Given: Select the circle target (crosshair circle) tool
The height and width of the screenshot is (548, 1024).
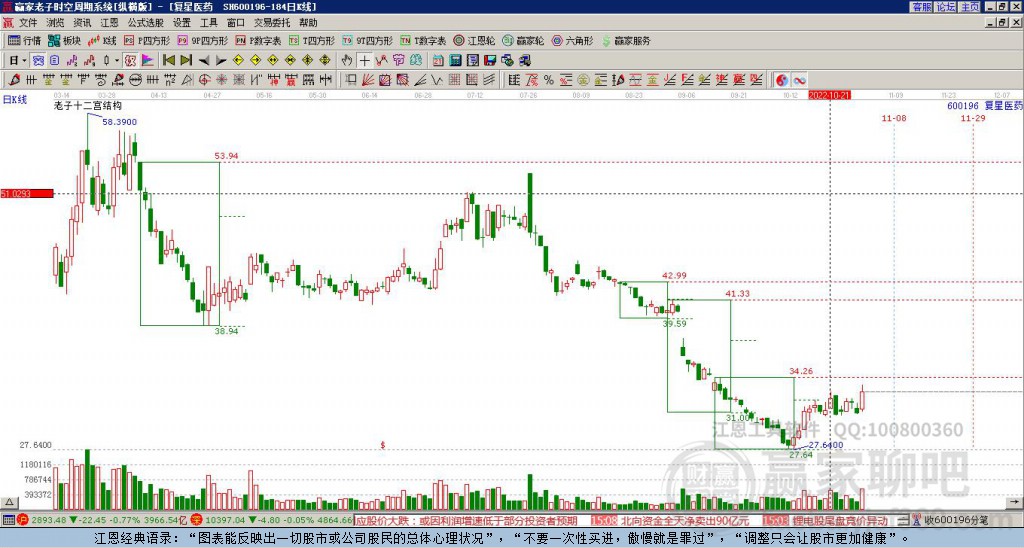Looking at the screenshot, I should tap(204, 80).
